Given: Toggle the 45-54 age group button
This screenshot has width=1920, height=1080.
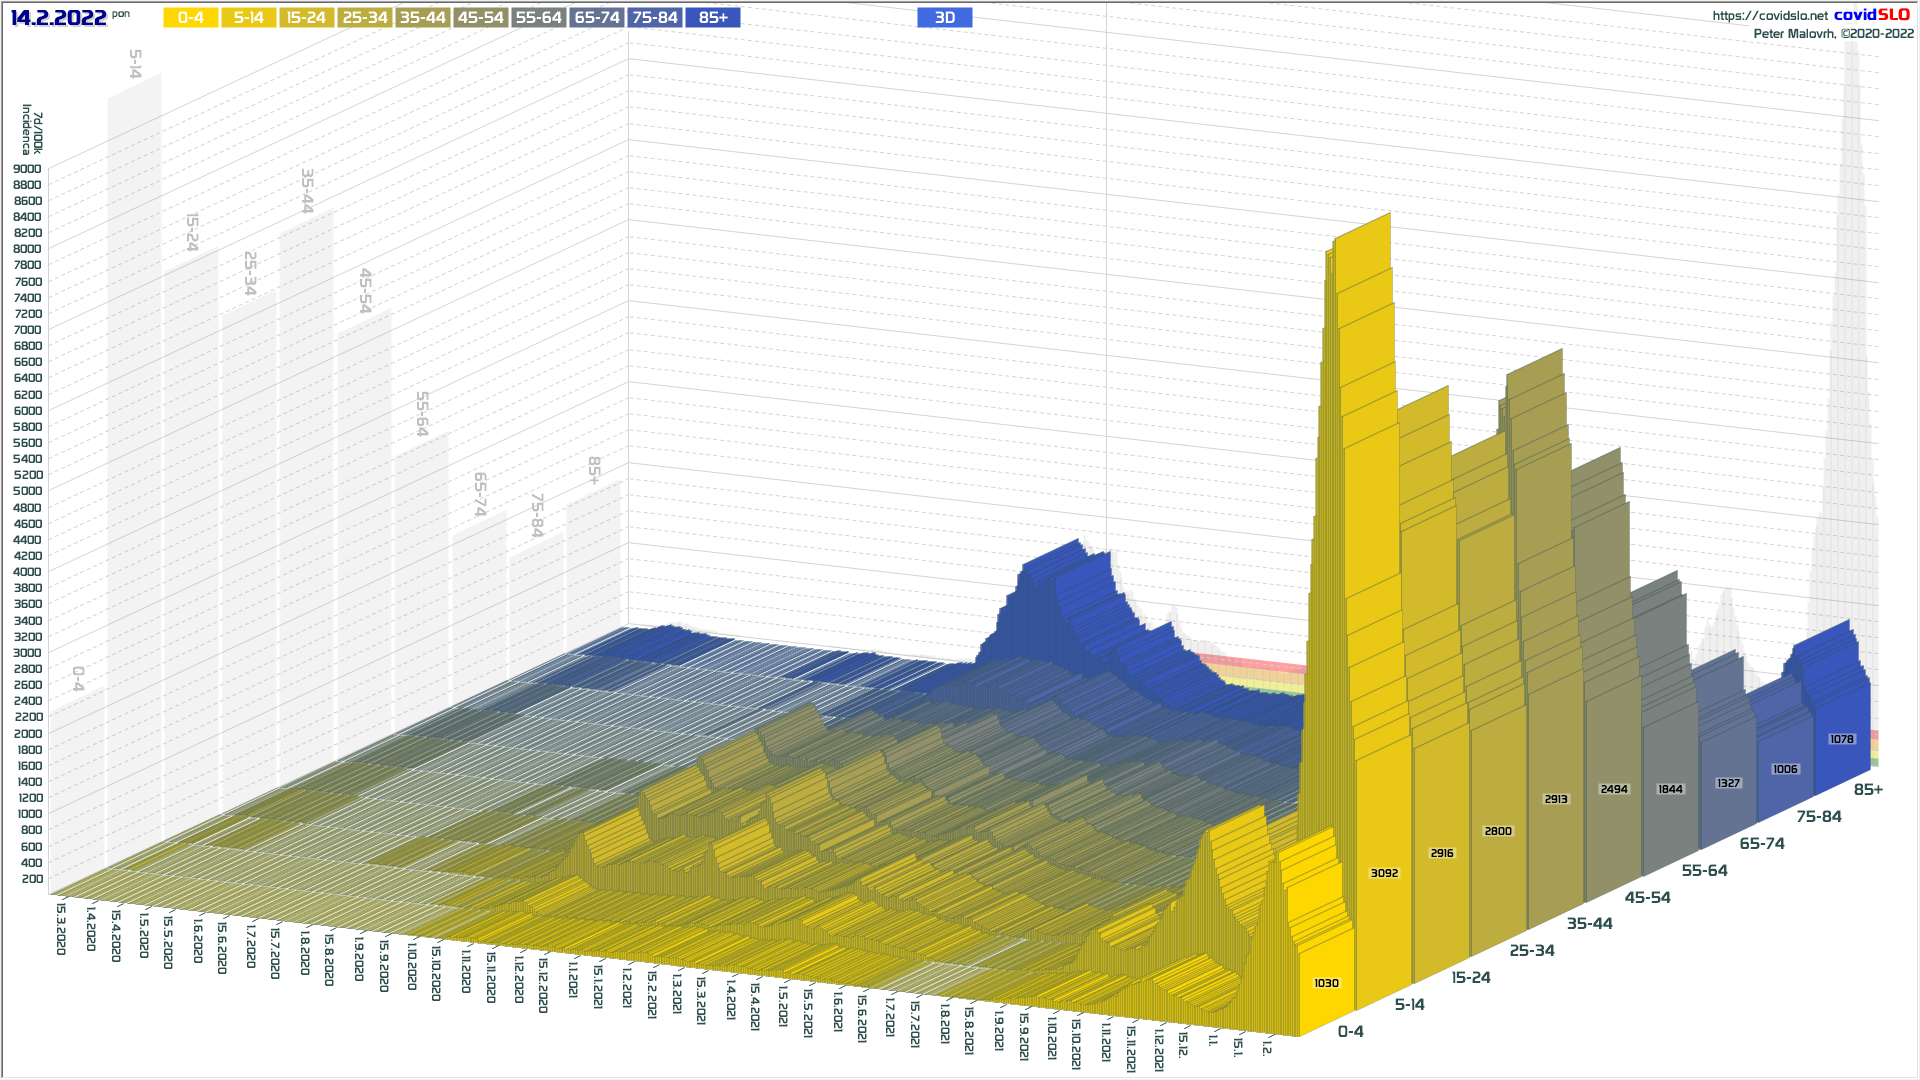Looking at the screenshot, I should tap(480, 18).
